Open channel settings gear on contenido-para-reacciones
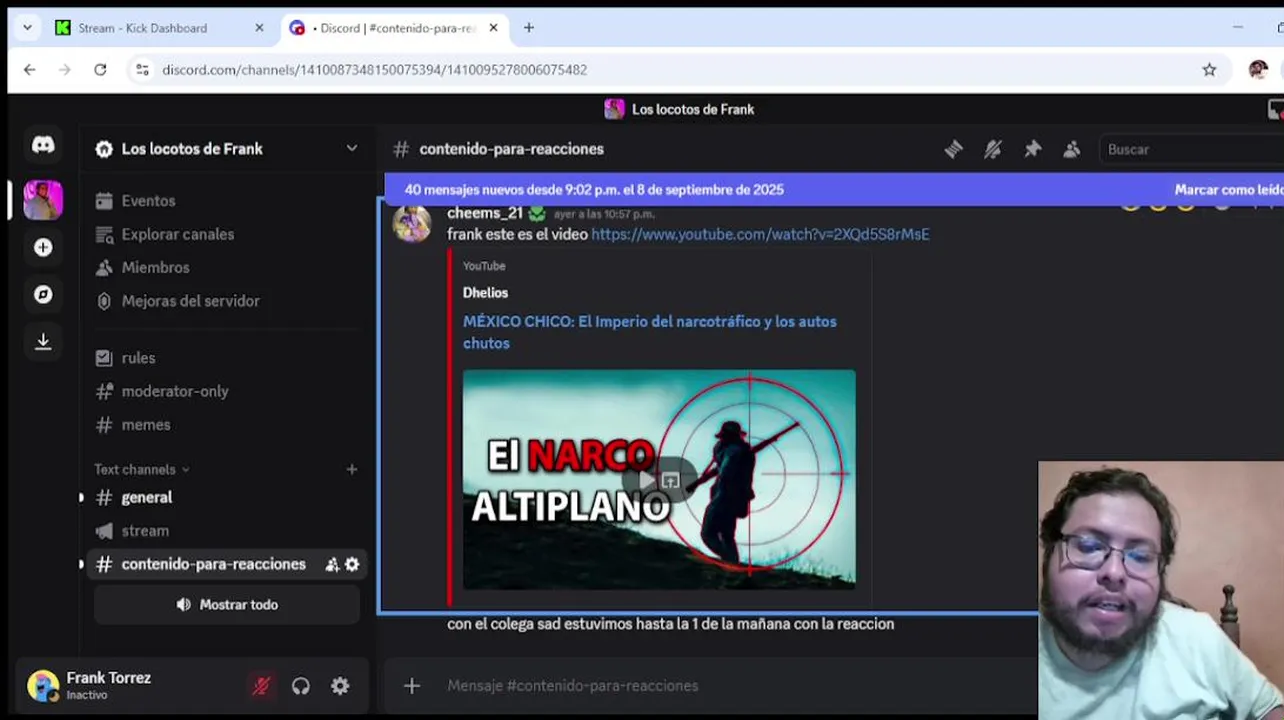 pyautogui.click(x=352, y=565)
